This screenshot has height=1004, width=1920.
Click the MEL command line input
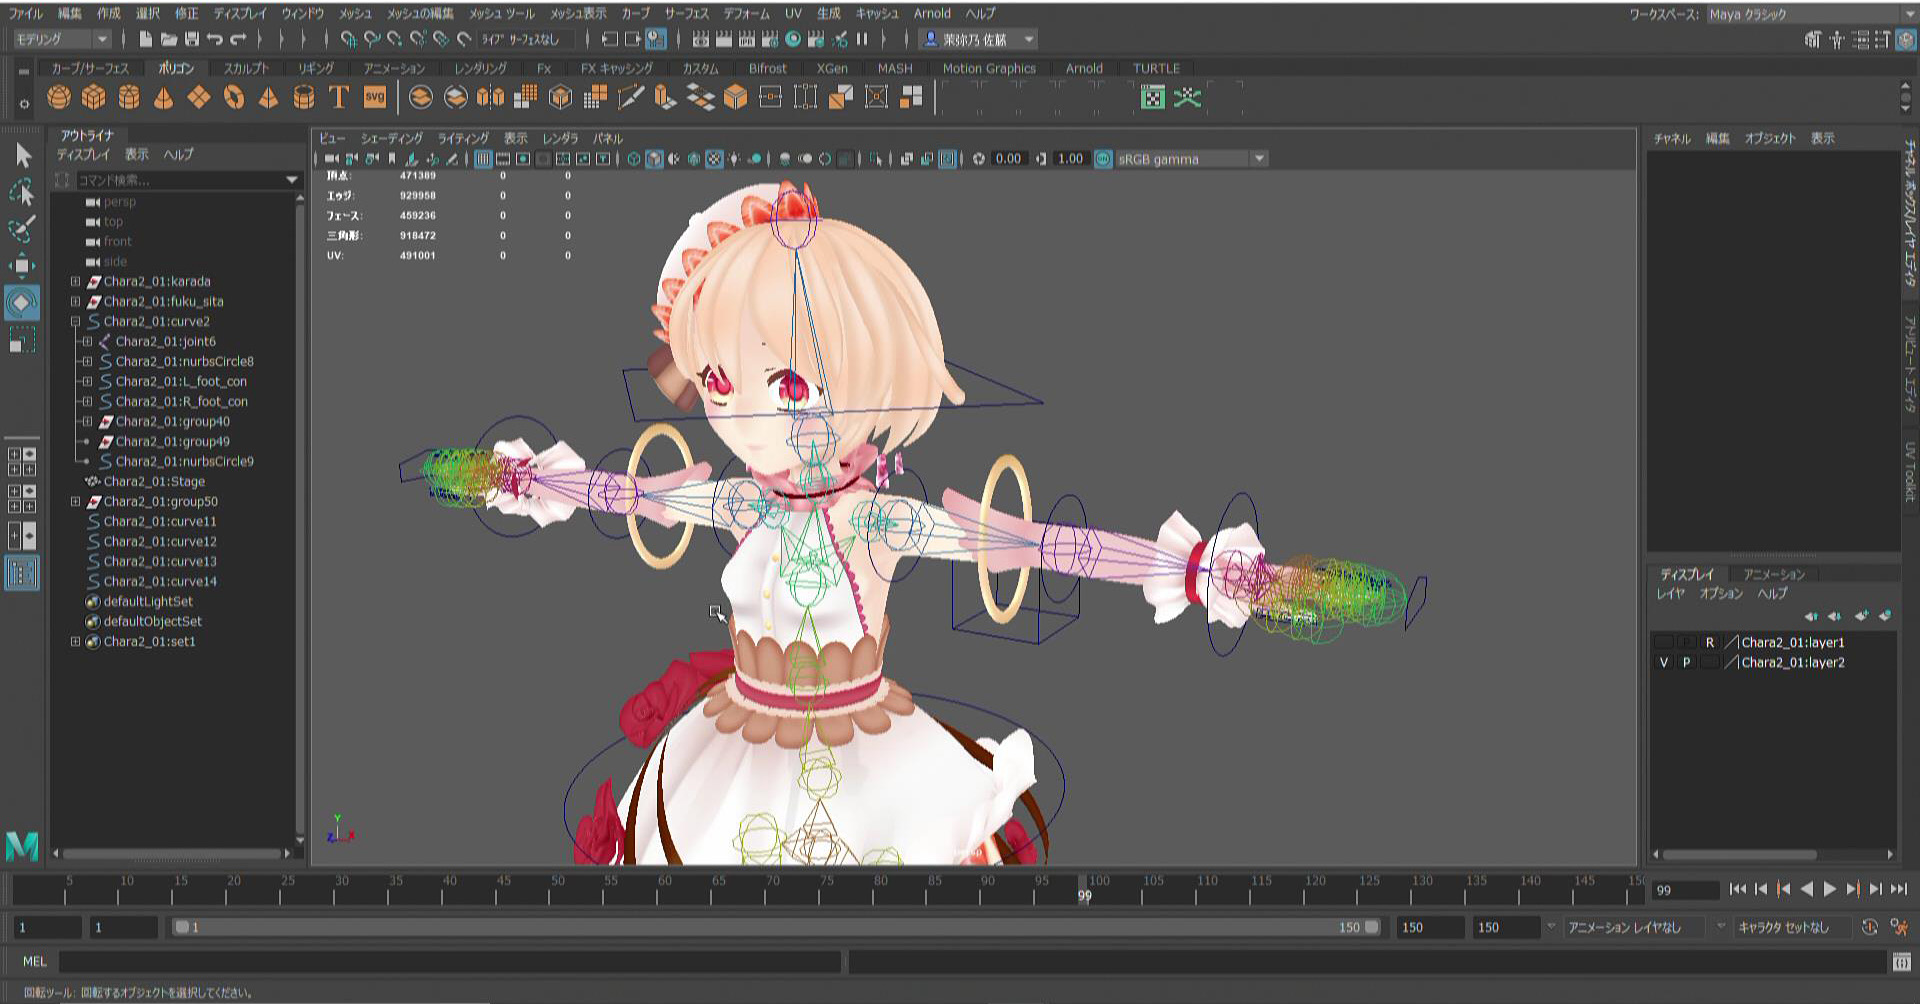(x=450, y=962)
